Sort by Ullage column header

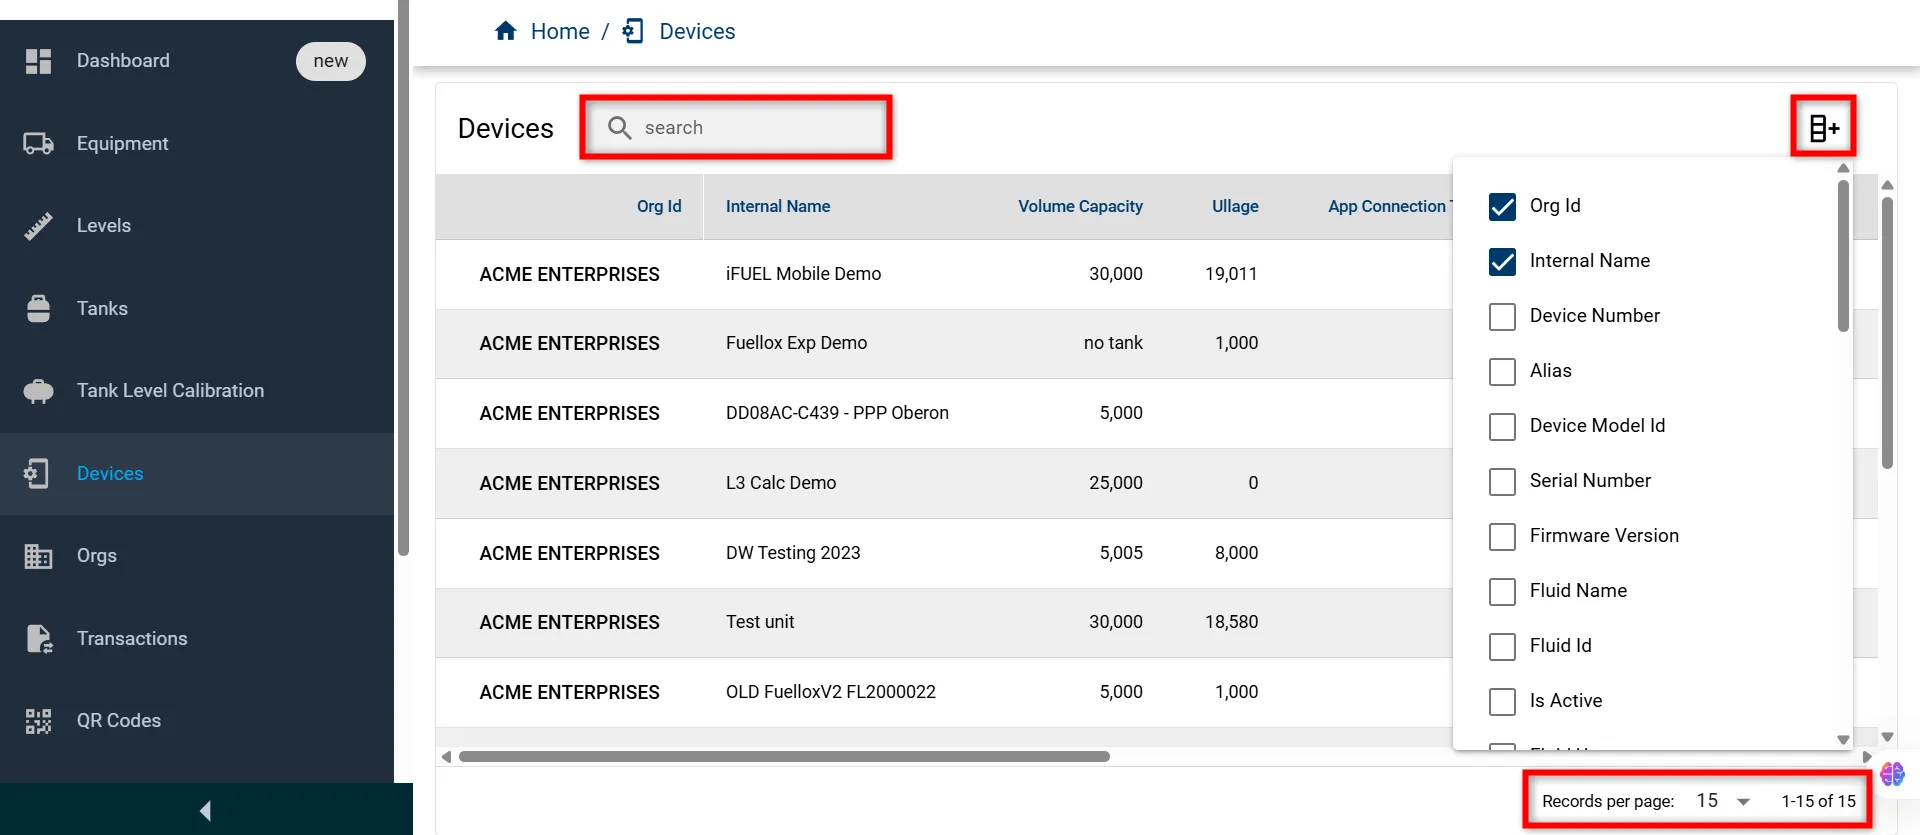click(x=1235, y=206)
